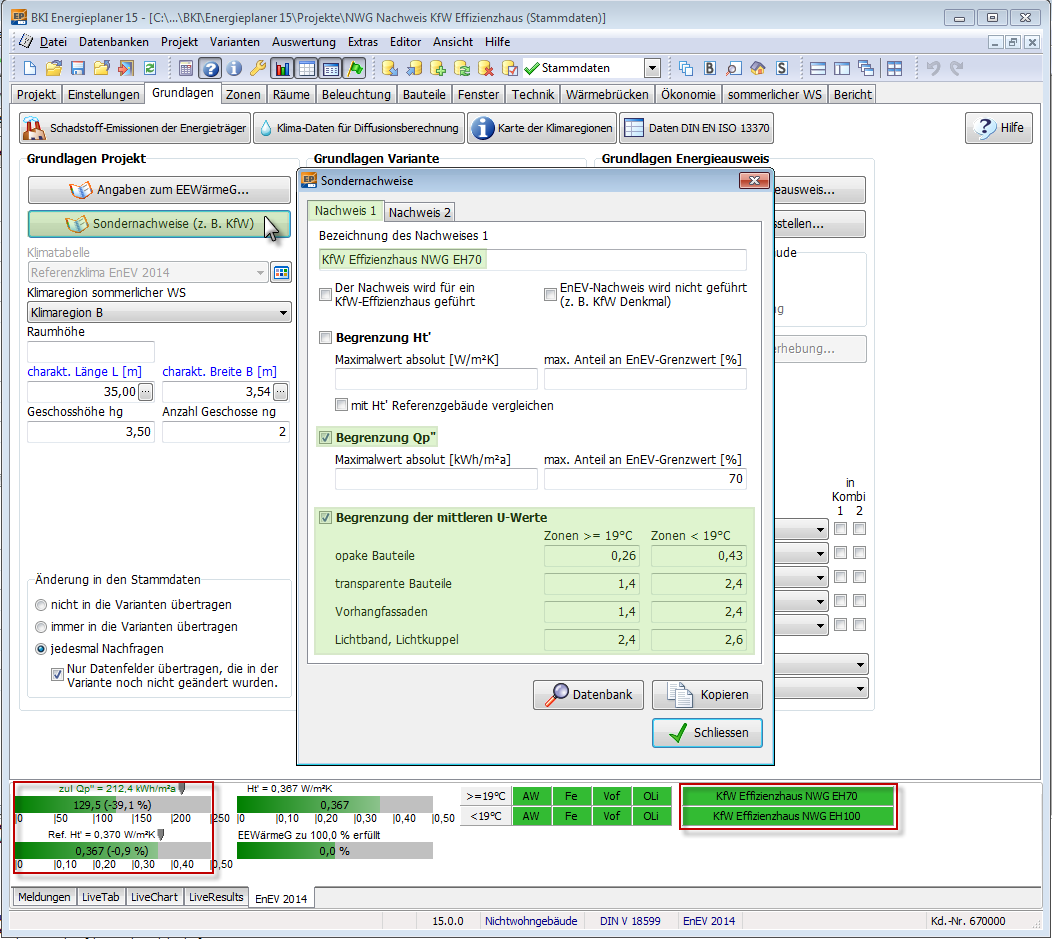Click 'Daten DIN EN ISO 13370' button
The height and width of the screenshot is (939, 1052).
tap(696, 127)
